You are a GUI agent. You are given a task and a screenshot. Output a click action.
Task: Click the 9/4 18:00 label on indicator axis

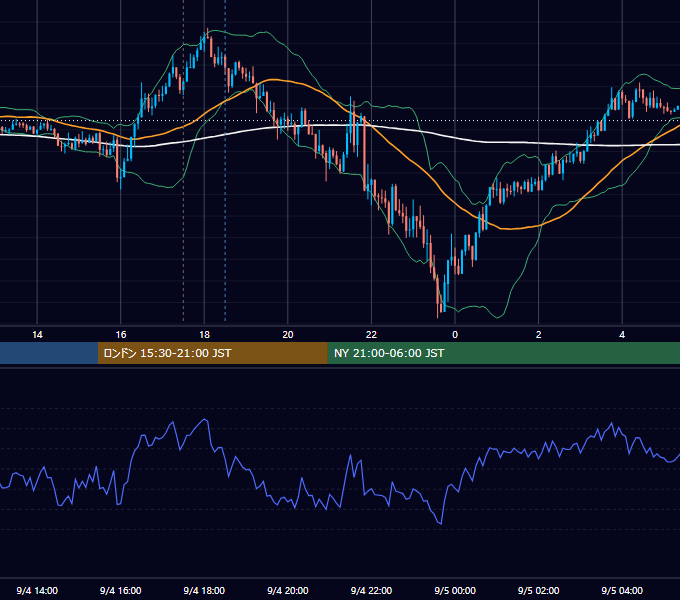point(204,591)
